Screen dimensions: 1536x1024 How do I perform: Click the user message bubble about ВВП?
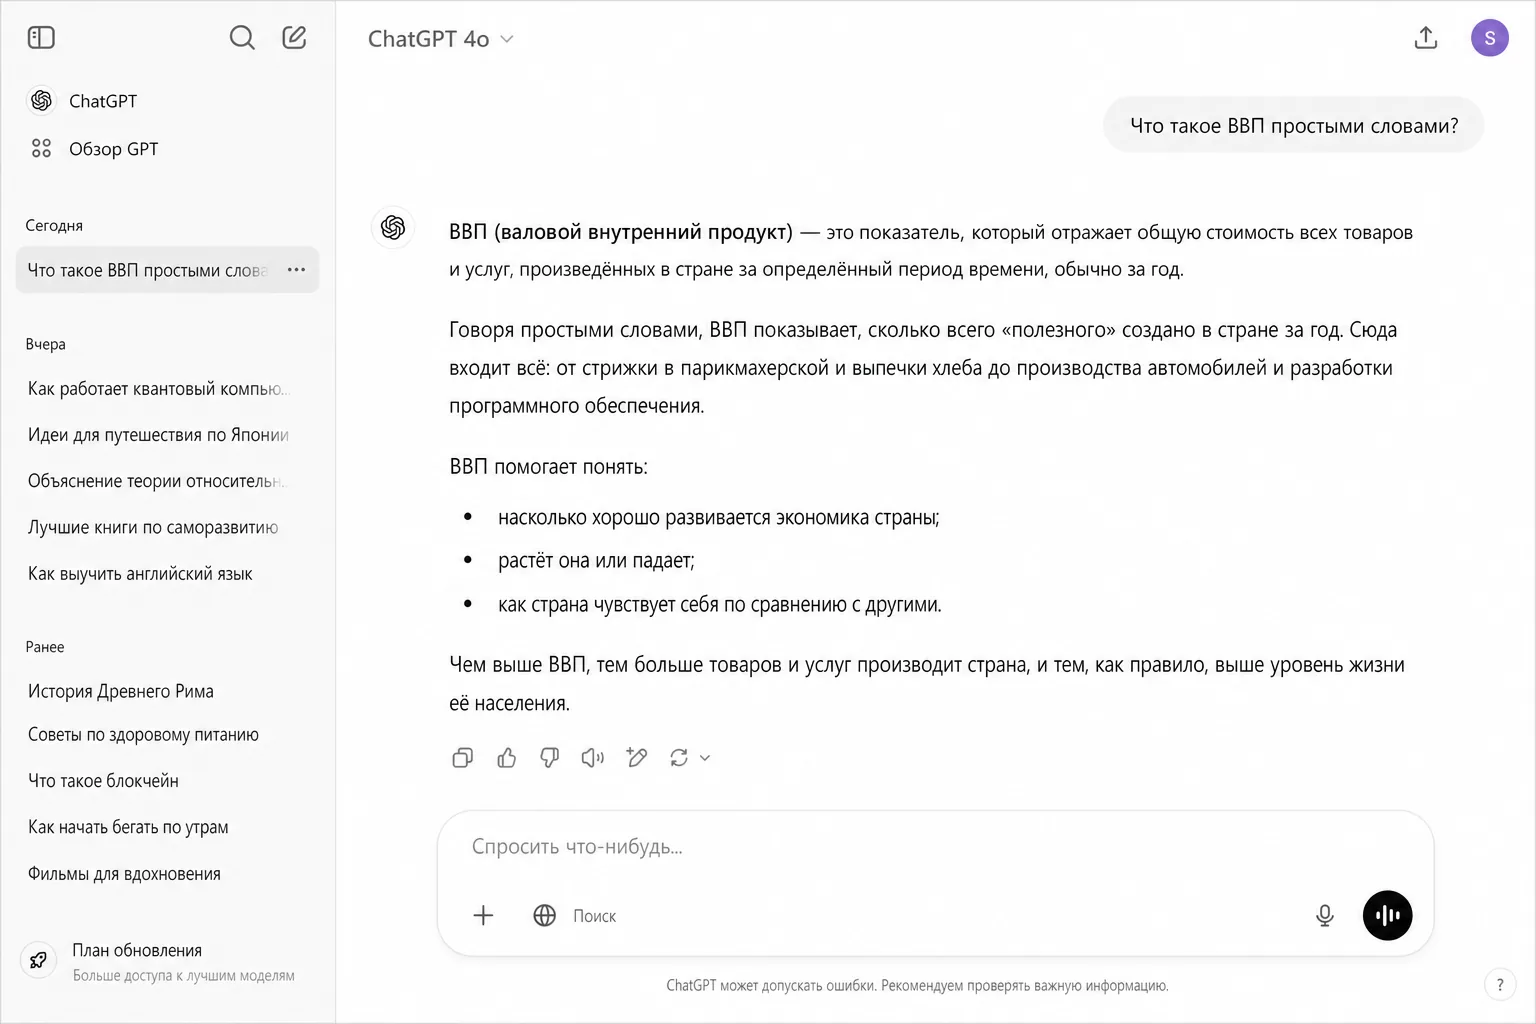click(x=1293, y=125)
